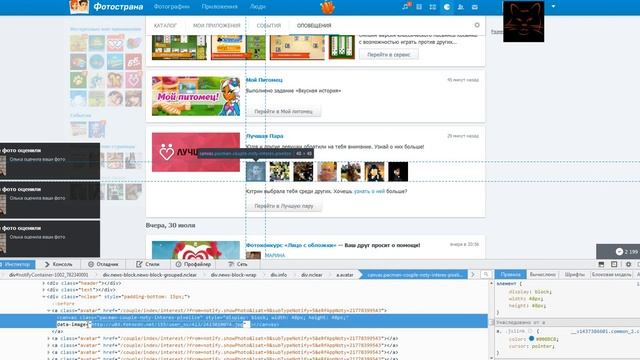The width and height of the screenshot is (640, 360).
Task: Open devtools settings gear icon
Action: coord(629,264)
